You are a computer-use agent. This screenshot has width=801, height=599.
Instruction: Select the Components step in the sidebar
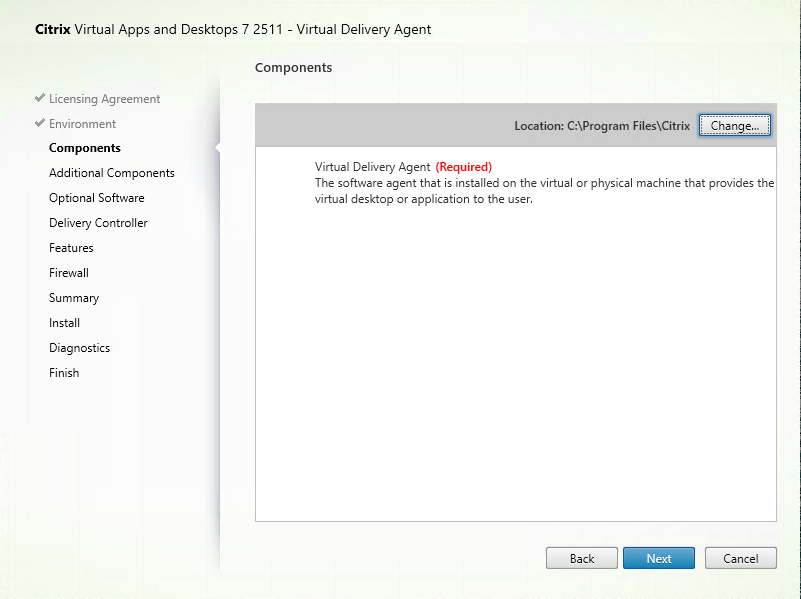[x=84, y=147]
